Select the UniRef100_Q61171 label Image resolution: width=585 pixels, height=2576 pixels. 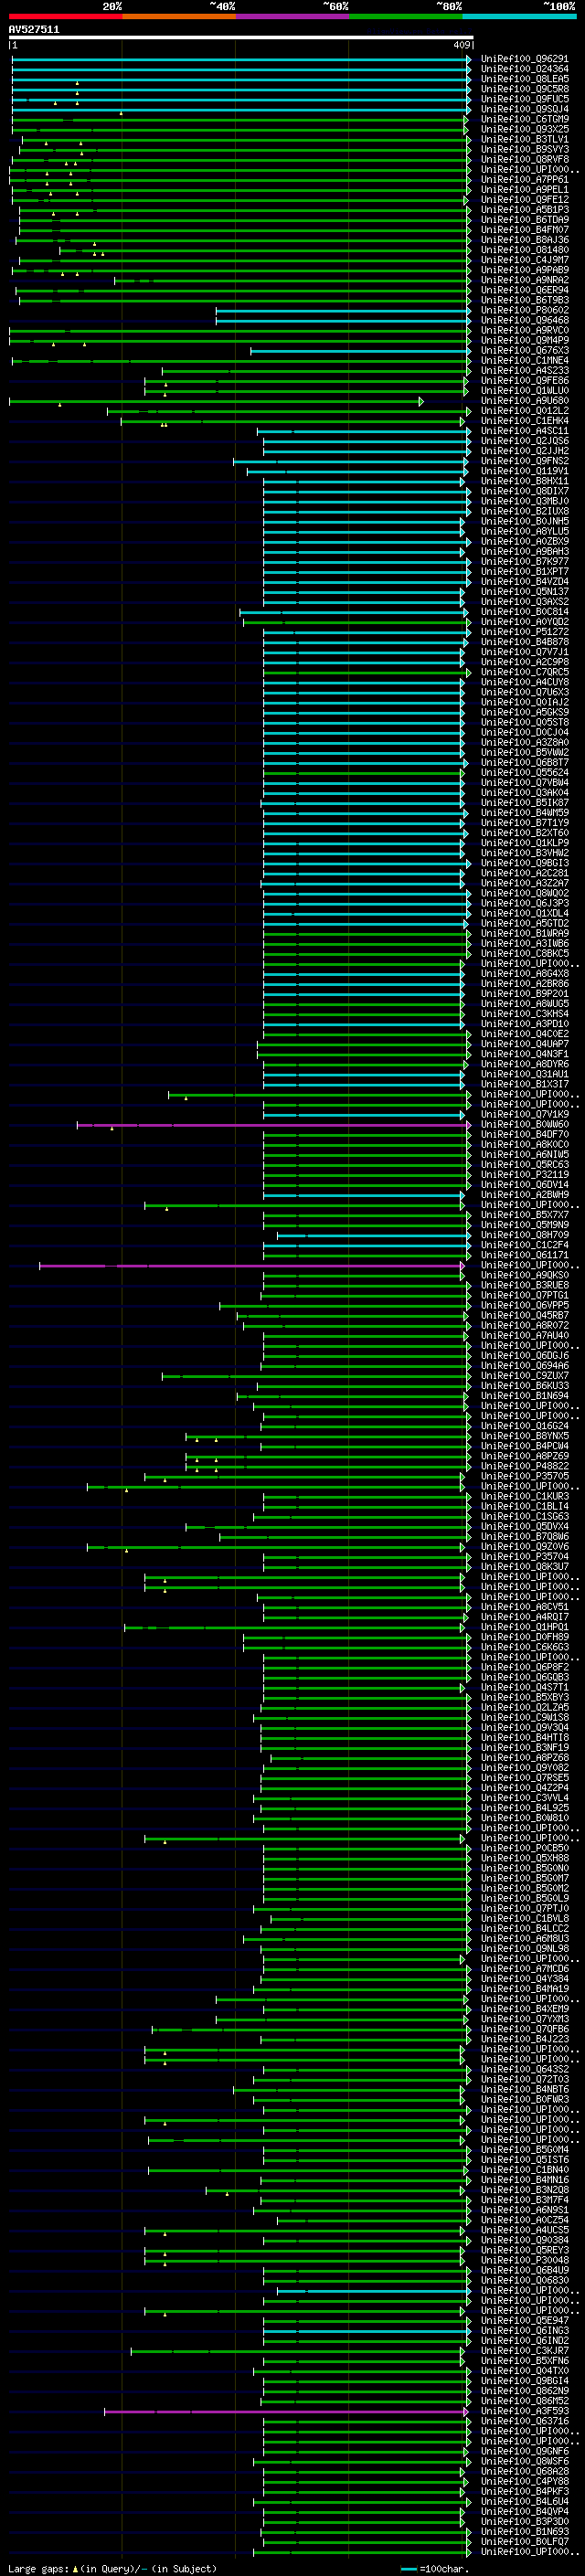pos(524,1254)
